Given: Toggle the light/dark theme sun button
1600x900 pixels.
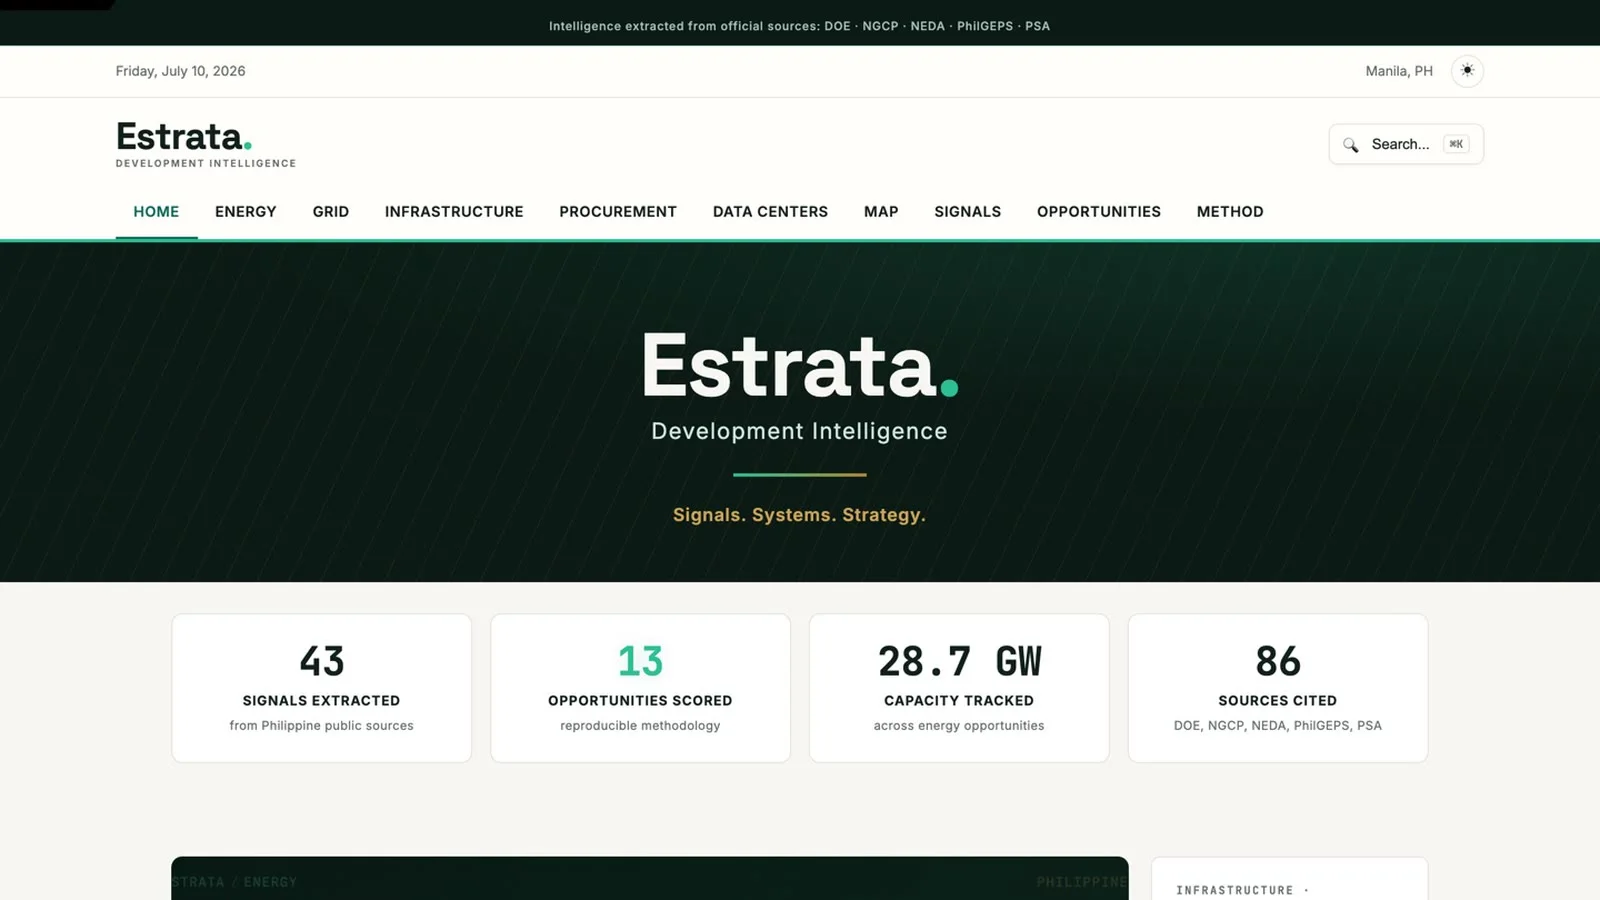Looking at the screenshot, I should point(1467,71).
